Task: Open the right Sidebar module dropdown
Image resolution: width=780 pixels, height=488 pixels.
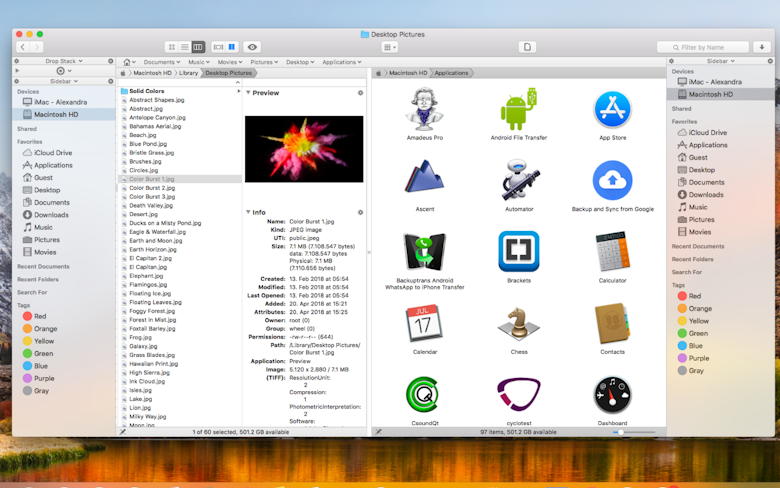Action: tap(721, 61)
